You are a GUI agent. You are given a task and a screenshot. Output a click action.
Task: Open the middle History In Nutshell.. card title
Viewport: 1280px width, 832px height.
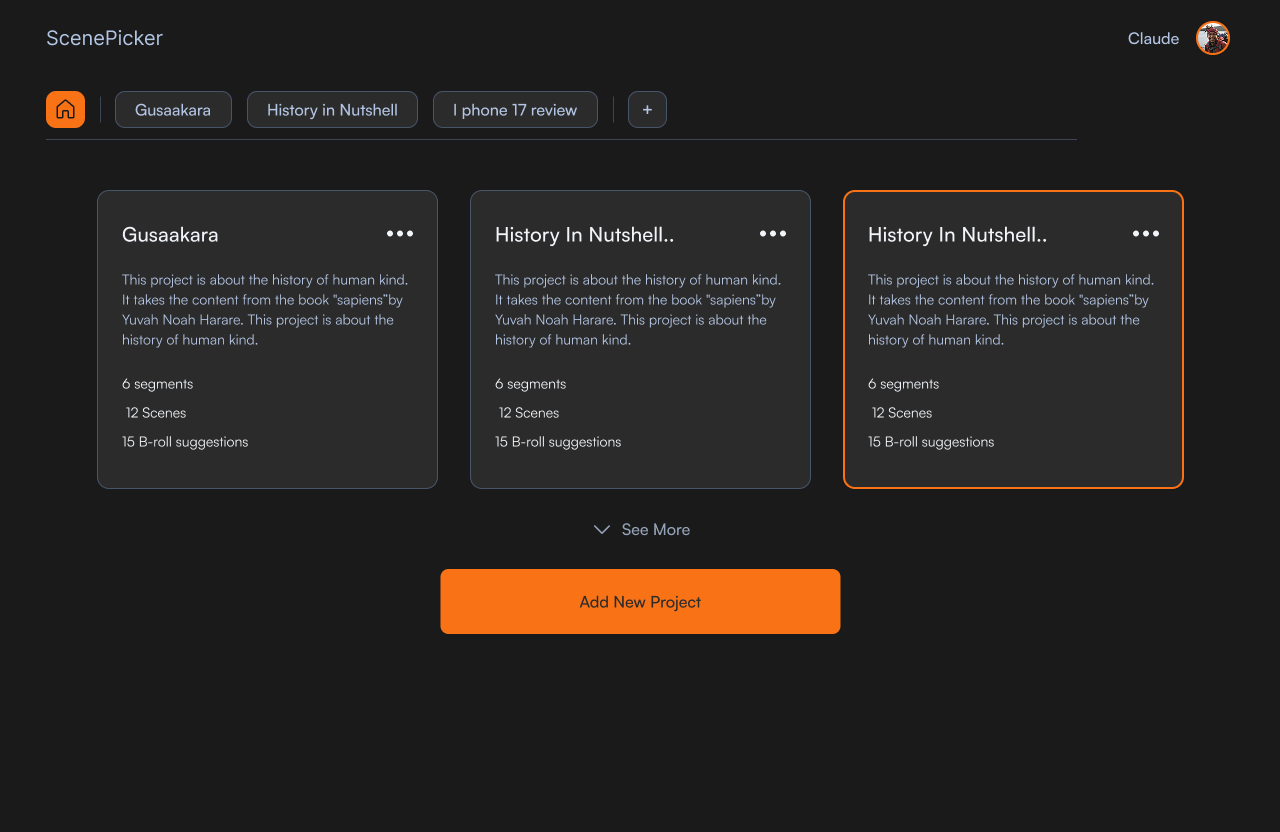click(x=584, y=235)
